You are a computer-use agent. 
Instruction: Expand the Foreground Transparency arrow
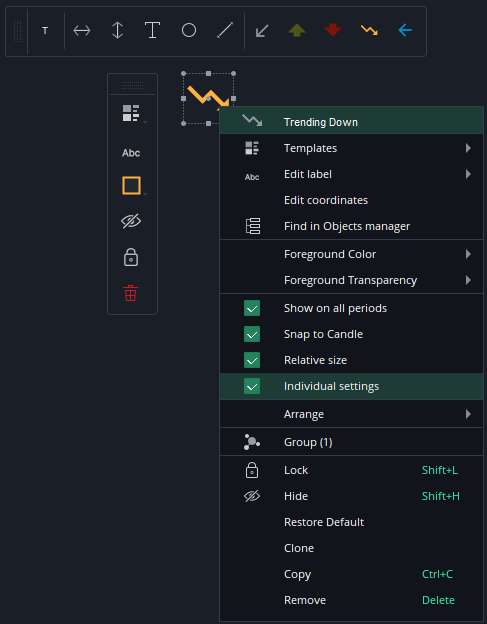tap(468, 280)
